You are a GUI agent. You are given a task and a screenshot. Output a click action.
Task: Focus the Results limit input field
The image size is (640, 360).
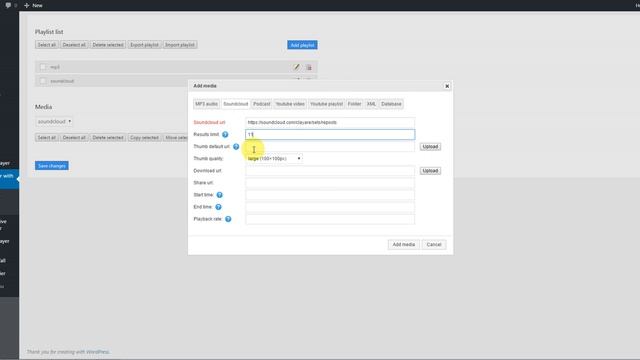click(x=330, y=134)
